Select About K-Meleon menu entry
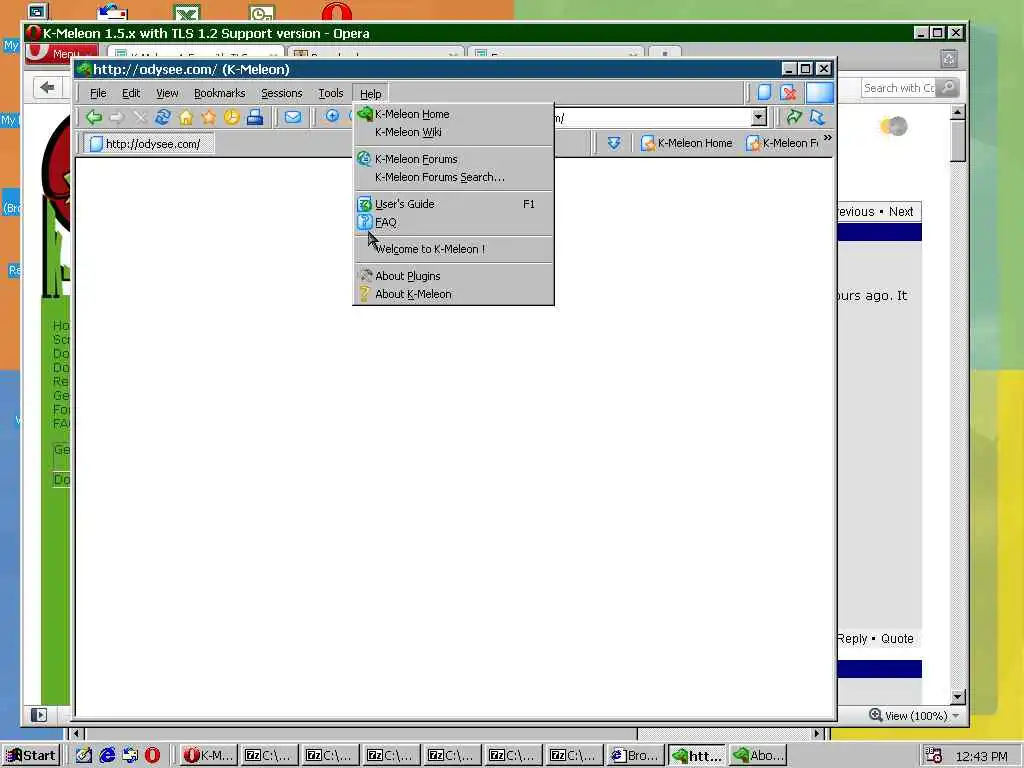Image resolution: width=1024 pixels, height=768 pixels. [x=454, y=294]
